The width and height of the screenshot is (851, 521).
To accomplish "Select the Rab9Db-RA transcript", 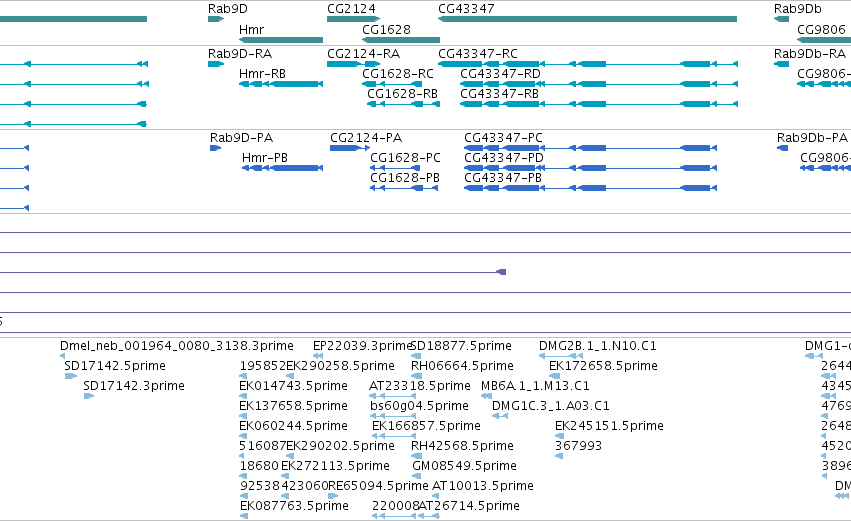I will click(782, 64).
